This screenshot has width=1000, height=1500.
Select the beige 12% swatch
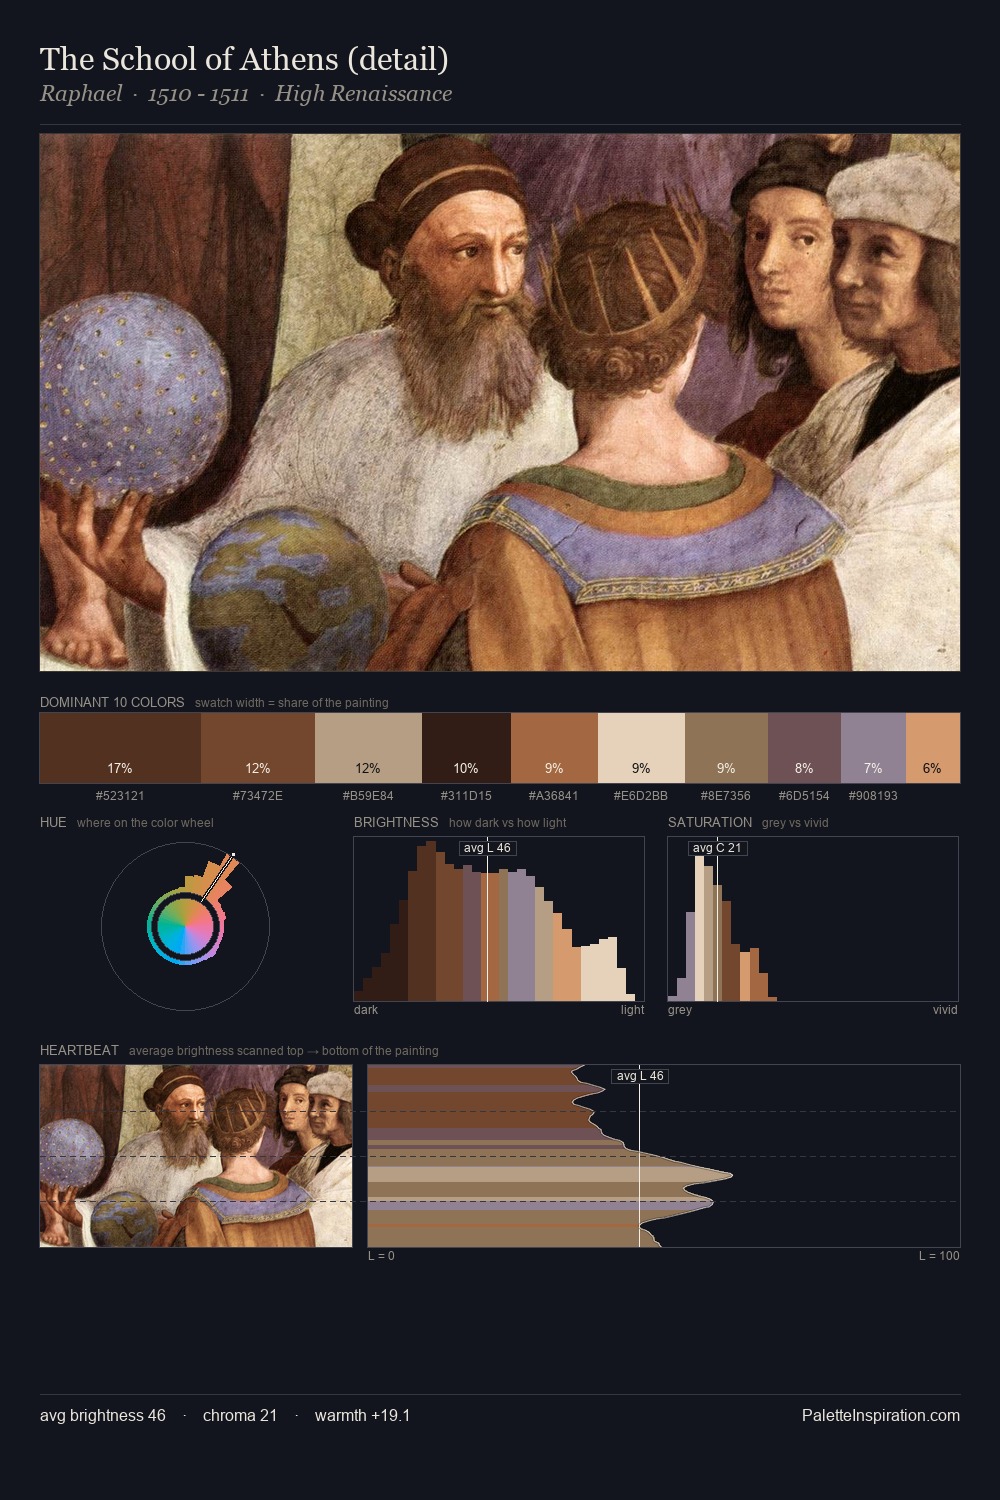click(368, 748)
